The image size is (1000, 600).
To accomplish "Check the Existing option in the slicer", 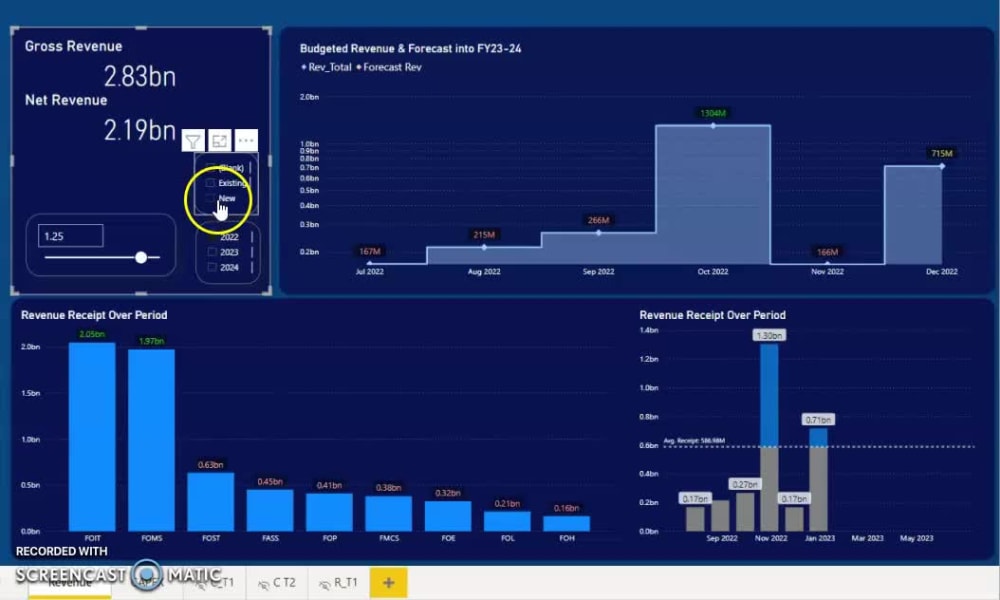I will tap(211, 183).
